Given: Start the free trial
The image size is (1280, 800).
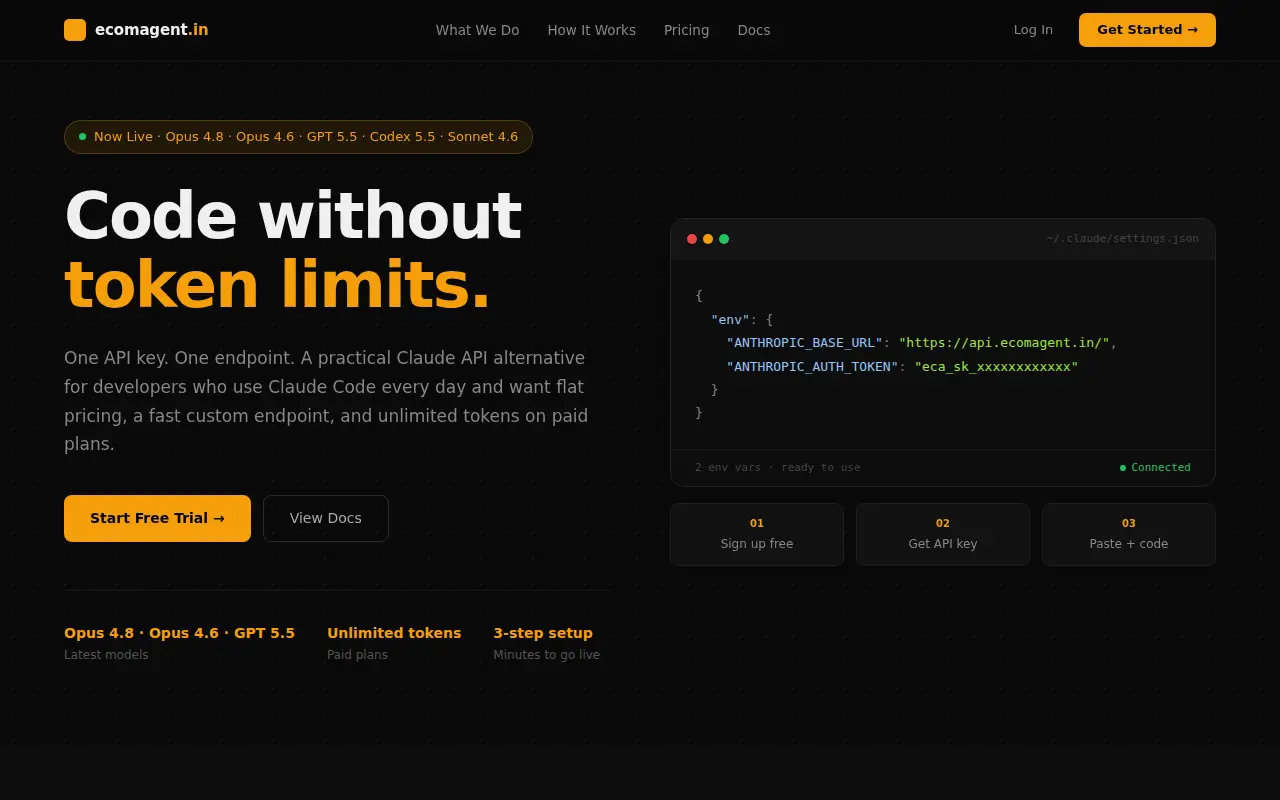Looking at the screenshot, I should pyautogui.click(x=157, y=518).
